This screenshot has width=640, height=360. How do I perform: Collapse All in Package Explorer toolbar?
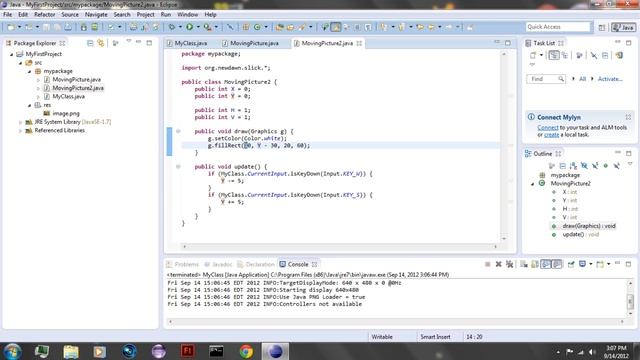(90, 43)
